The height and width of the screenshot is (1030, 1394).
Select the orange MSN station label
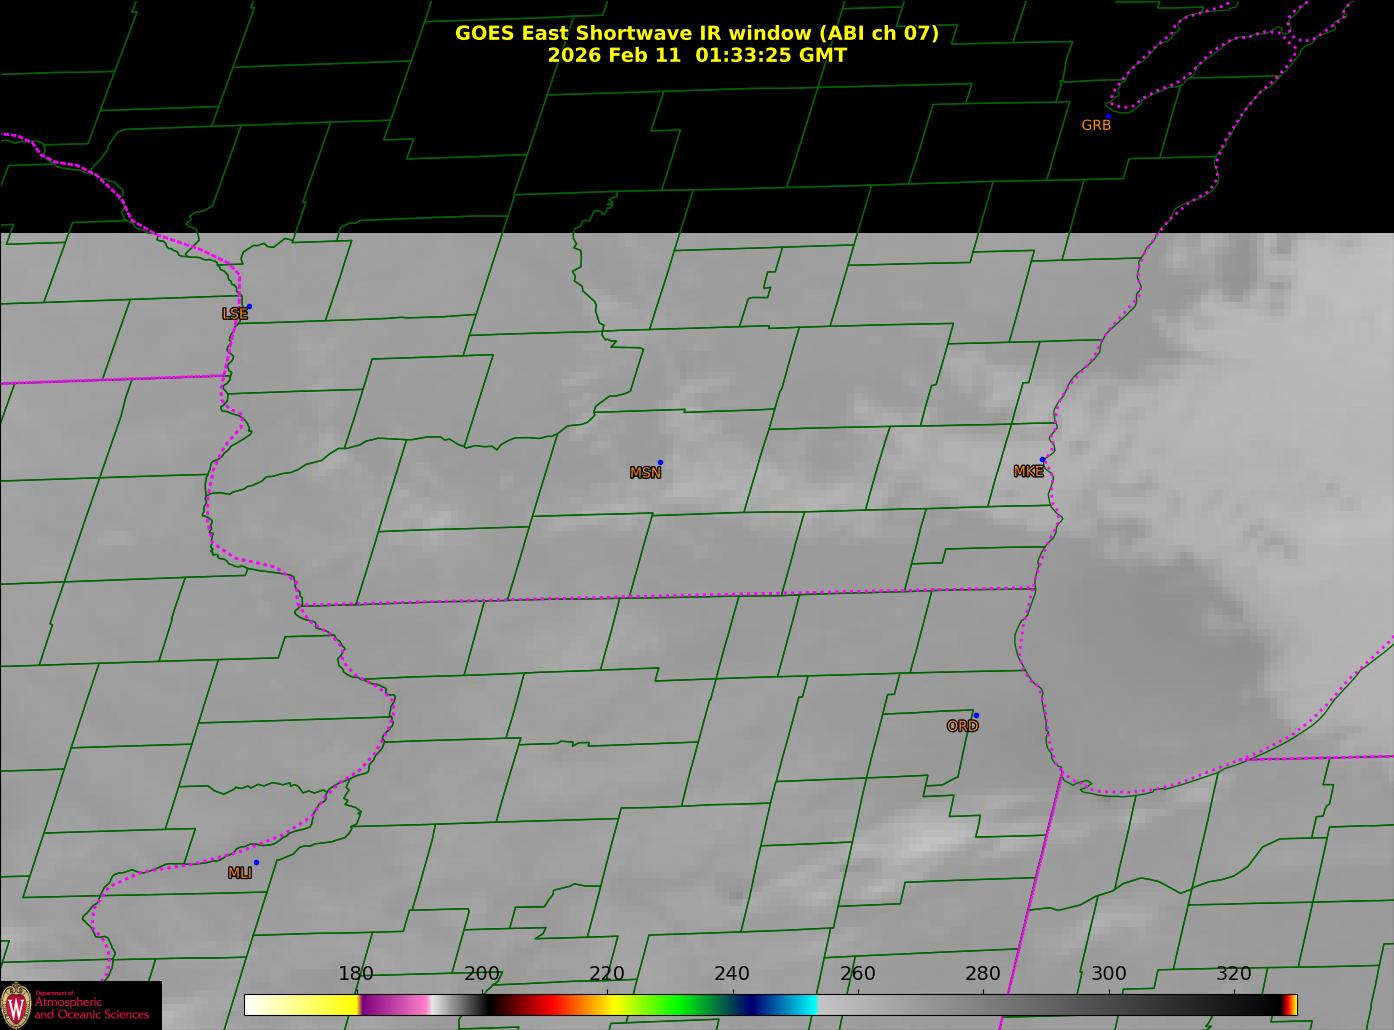645,473
